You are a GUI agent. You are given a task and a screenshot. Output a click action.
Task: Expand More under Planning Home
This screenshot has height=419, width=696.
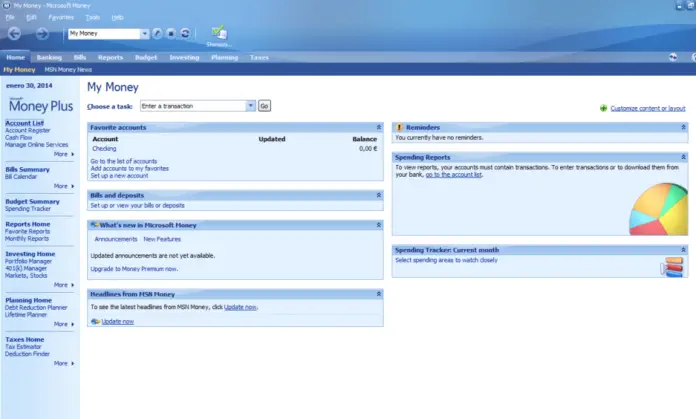(x=64, y=324)
